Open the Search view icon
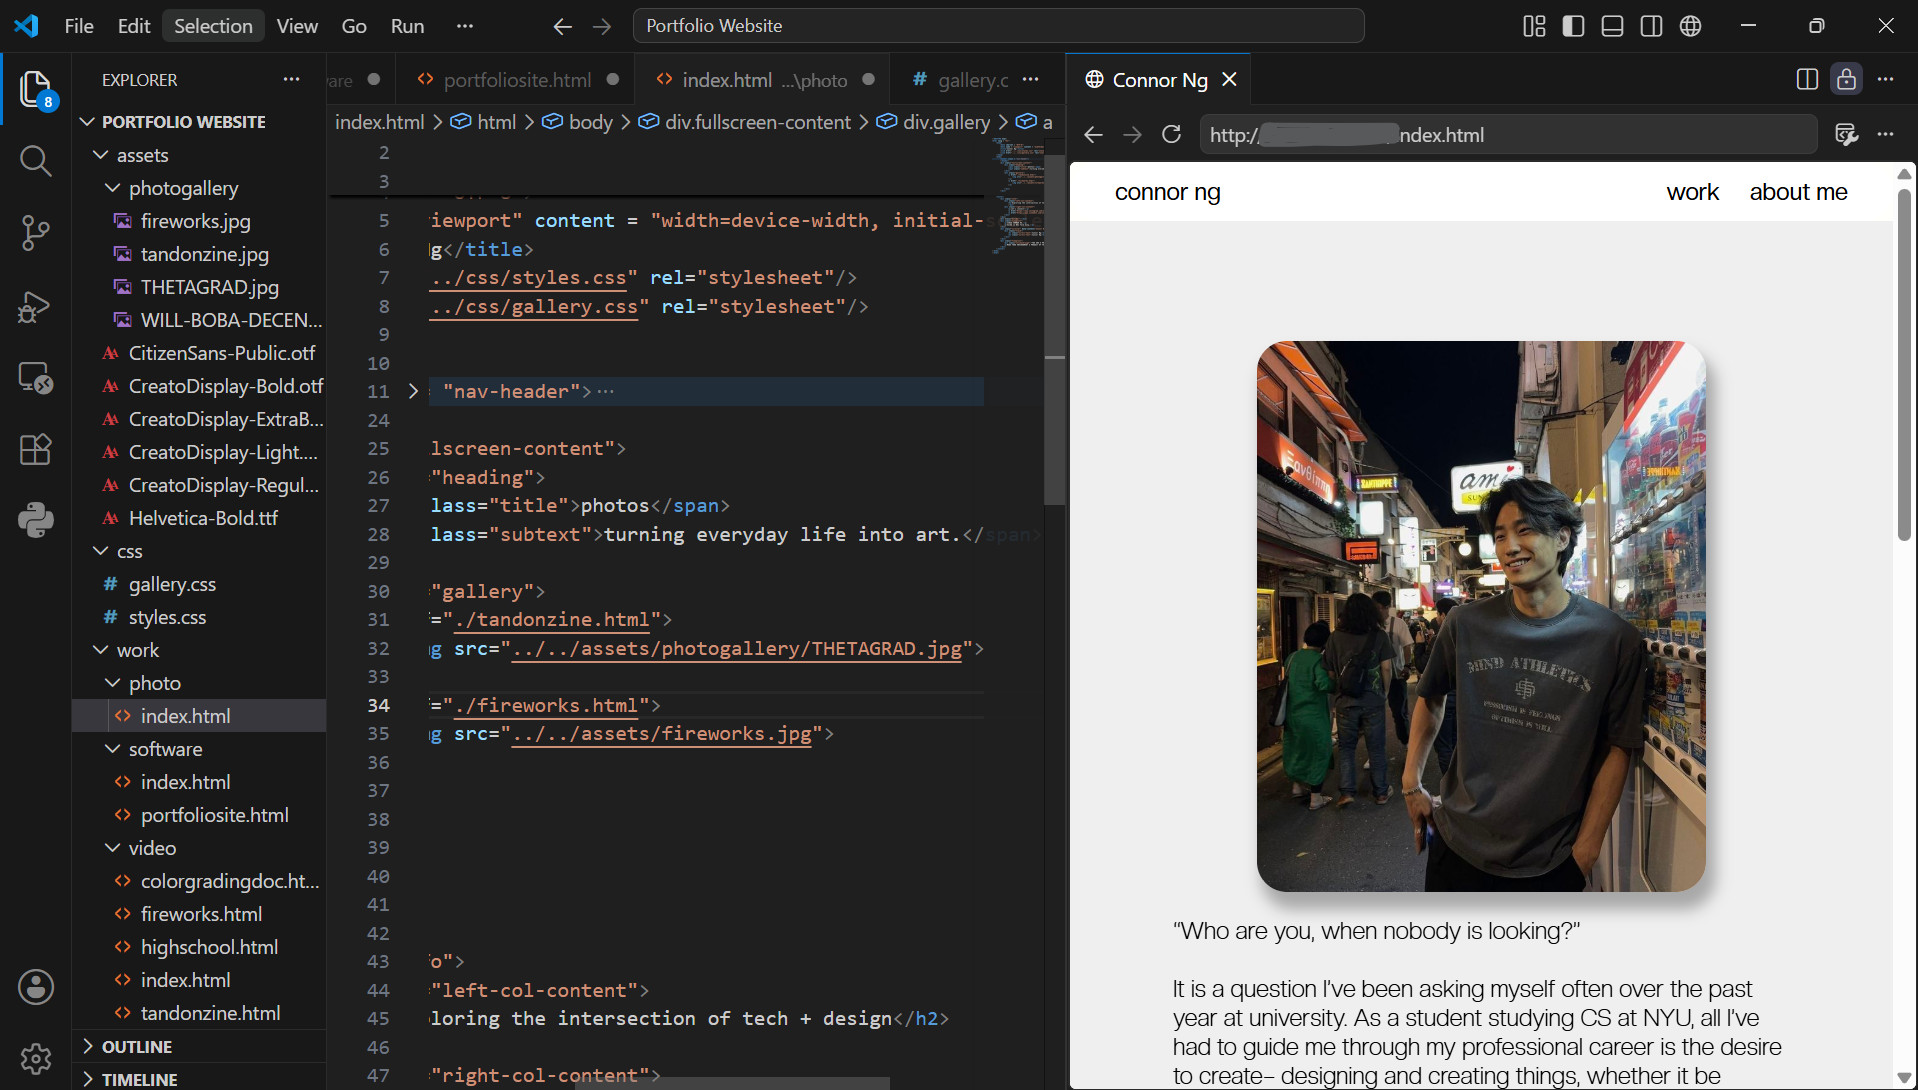1918x1090 pixels. (x=36, y=160)
